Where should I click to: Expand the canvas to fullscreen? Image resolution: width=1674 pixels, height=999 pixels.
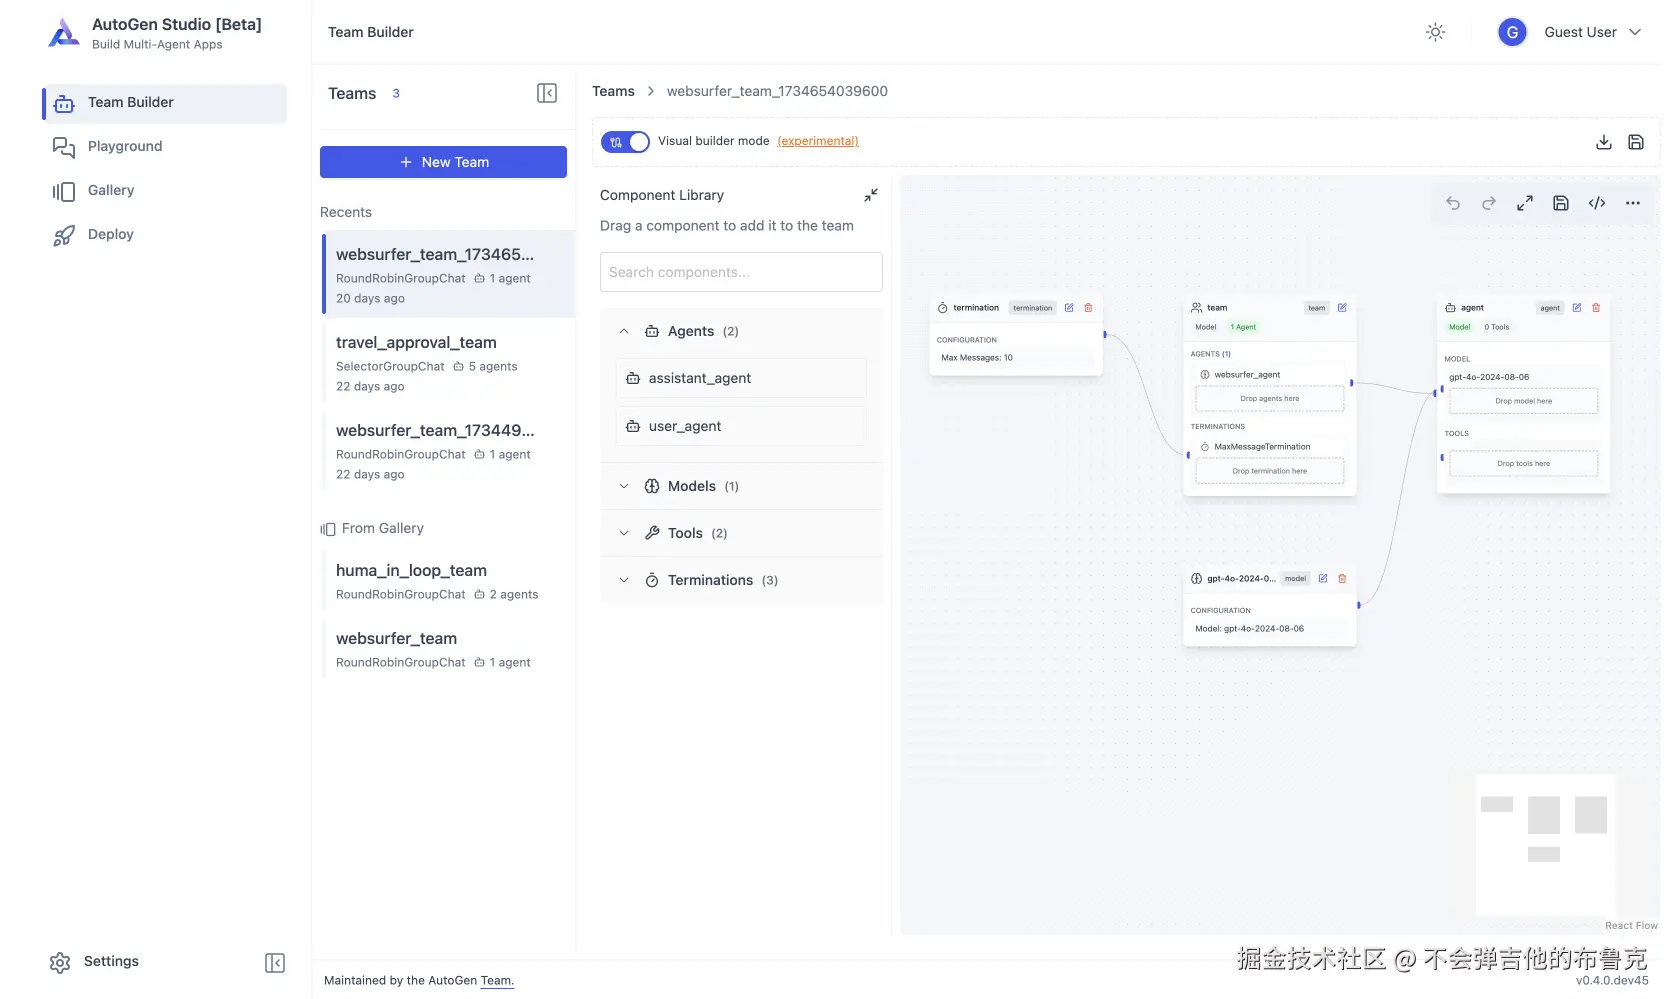[x=1525, y=203]
